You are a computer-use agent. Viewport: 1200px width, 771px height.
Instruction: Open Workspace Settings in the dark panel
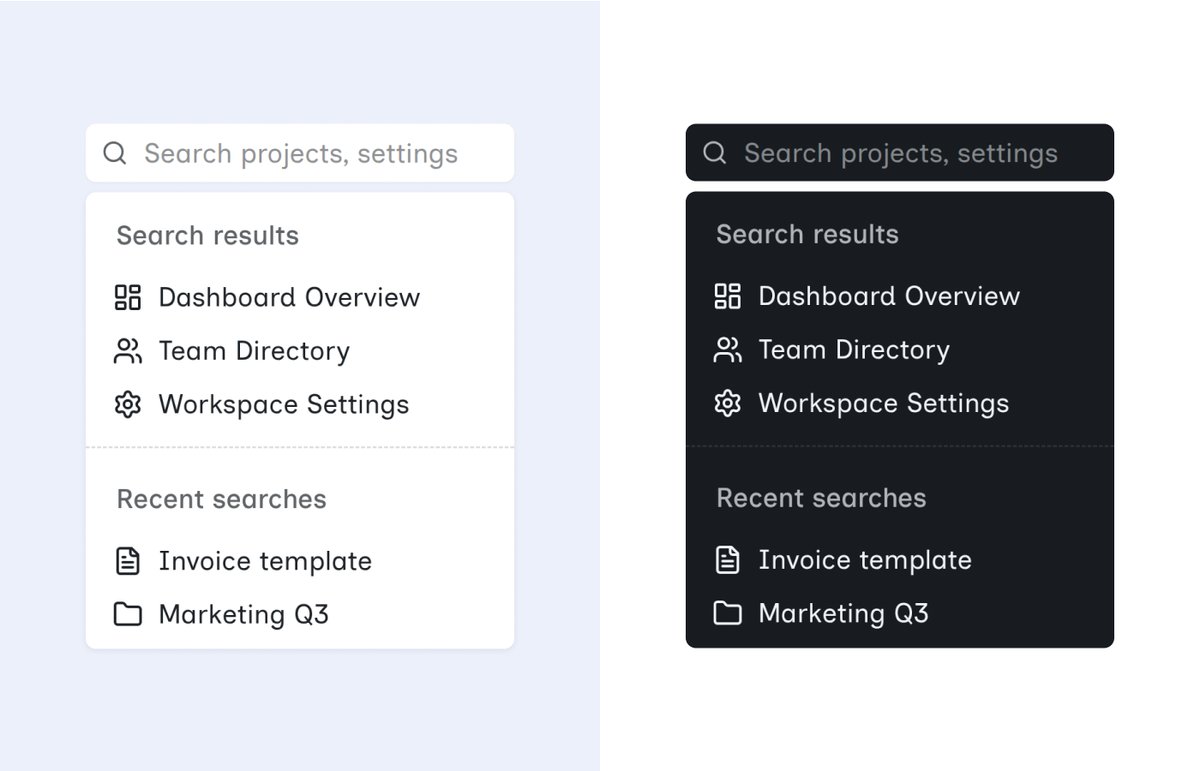(x=900, y=403)
